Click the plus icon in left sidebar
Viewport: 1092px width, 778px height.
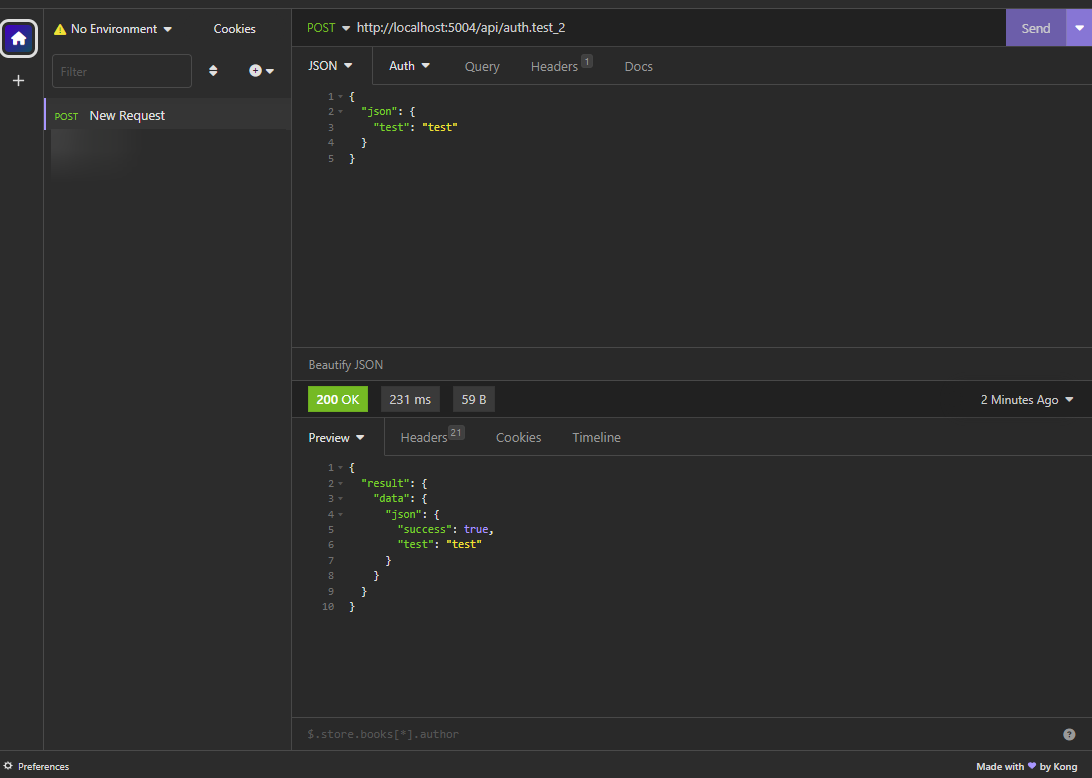click(x=18, y=81)
